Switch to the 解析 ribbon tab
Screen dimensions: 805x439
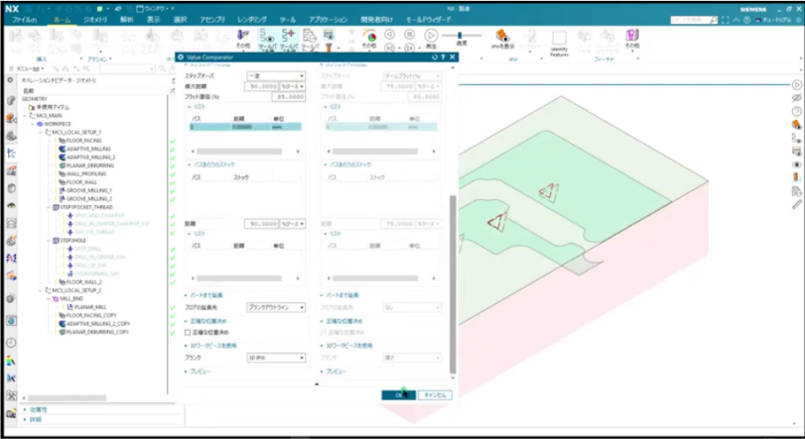click(x=126, y=18)
